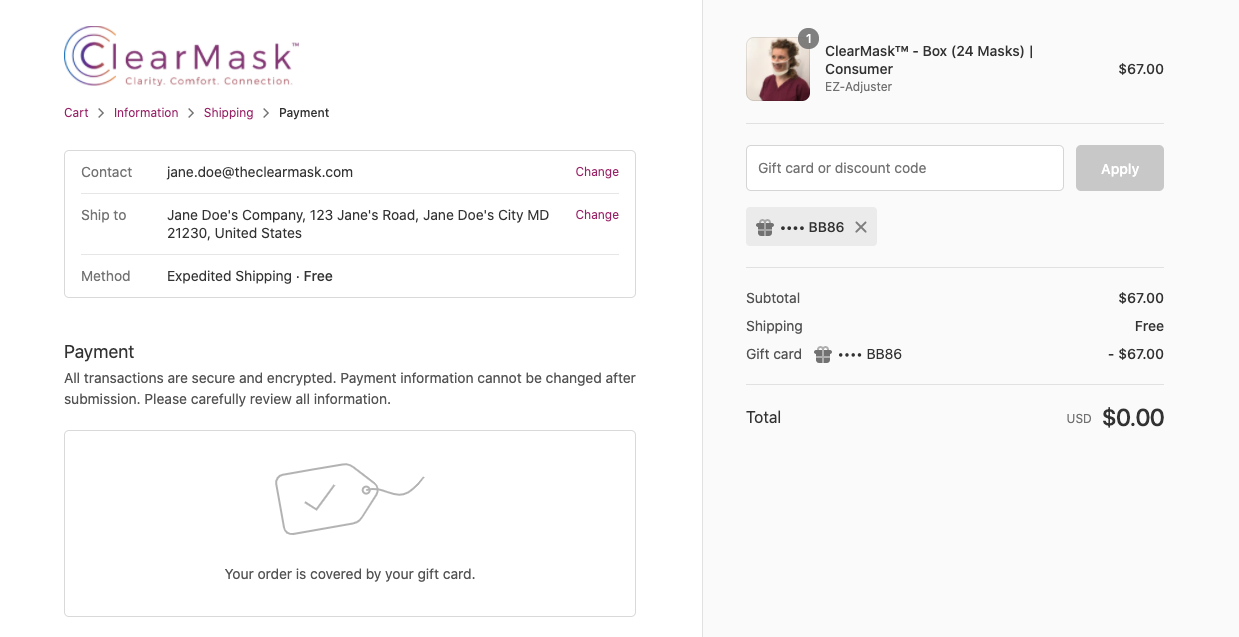Click the chevron after Cart breadcrumb
This screenshot has height=637, width=1239.
101,113
